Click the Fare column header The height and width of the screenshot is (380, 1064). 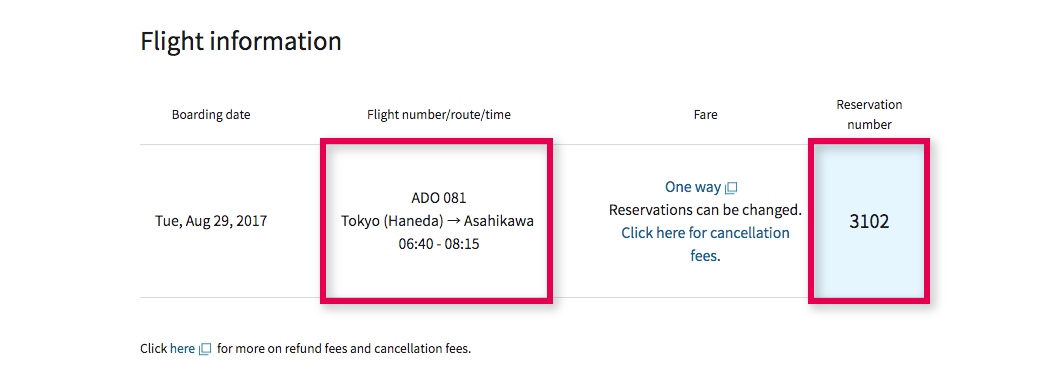click(705, 115)
